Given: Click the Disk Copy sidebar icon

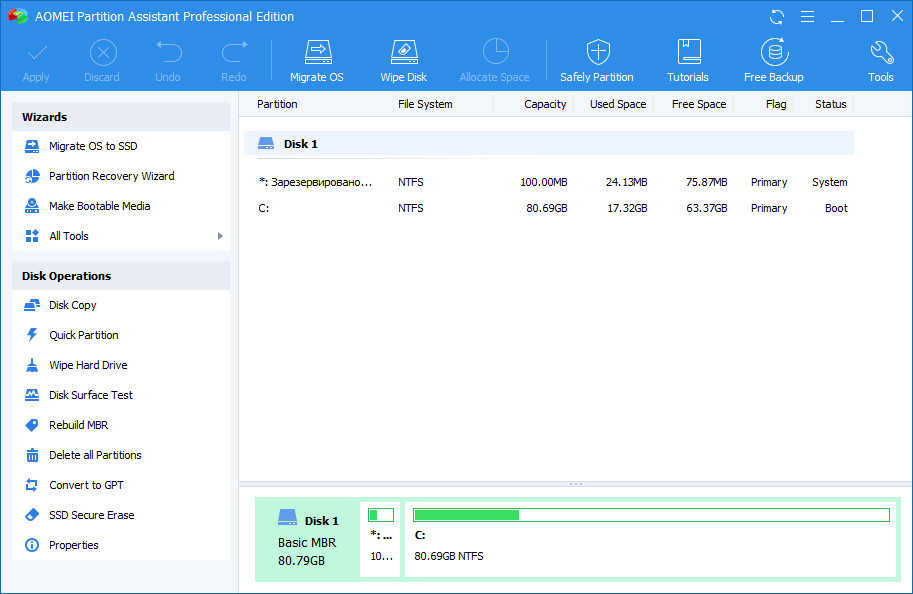Looking at the screenshot, I should 32,305.
